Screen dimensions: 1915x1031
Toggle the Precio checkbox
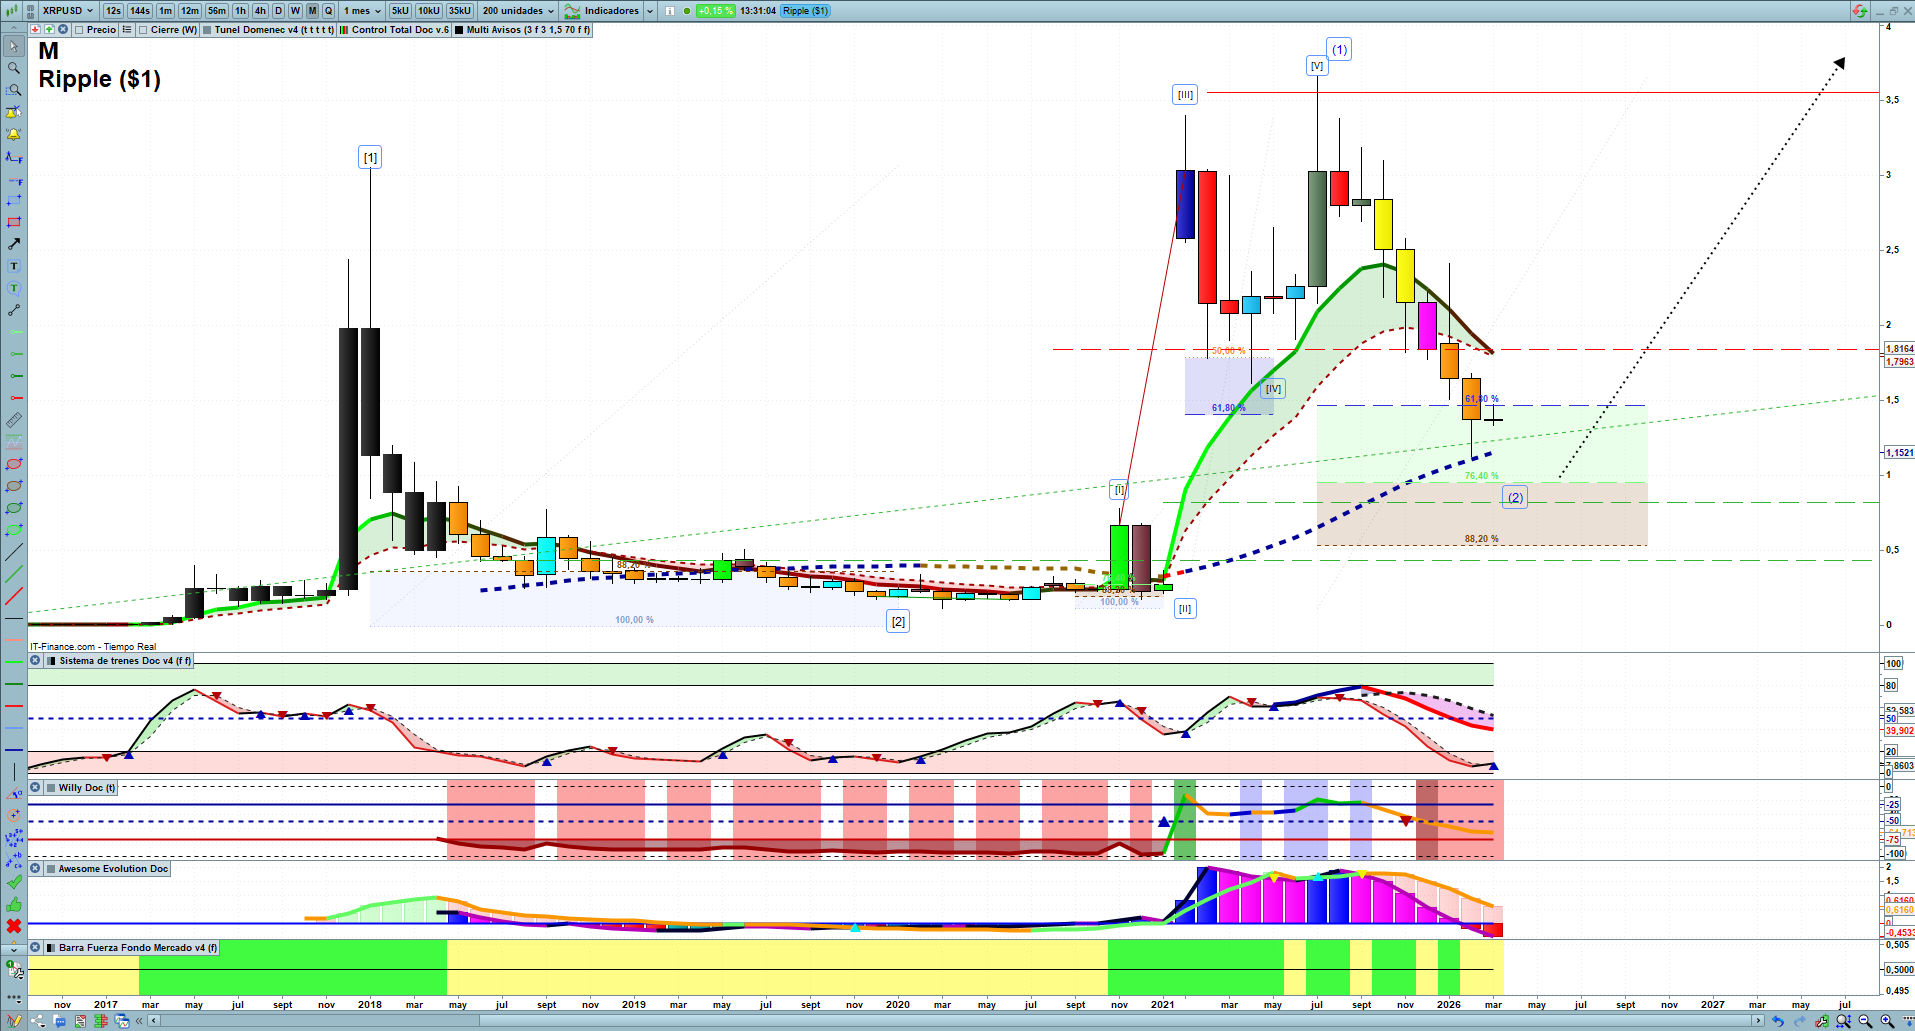pos(79,30)
